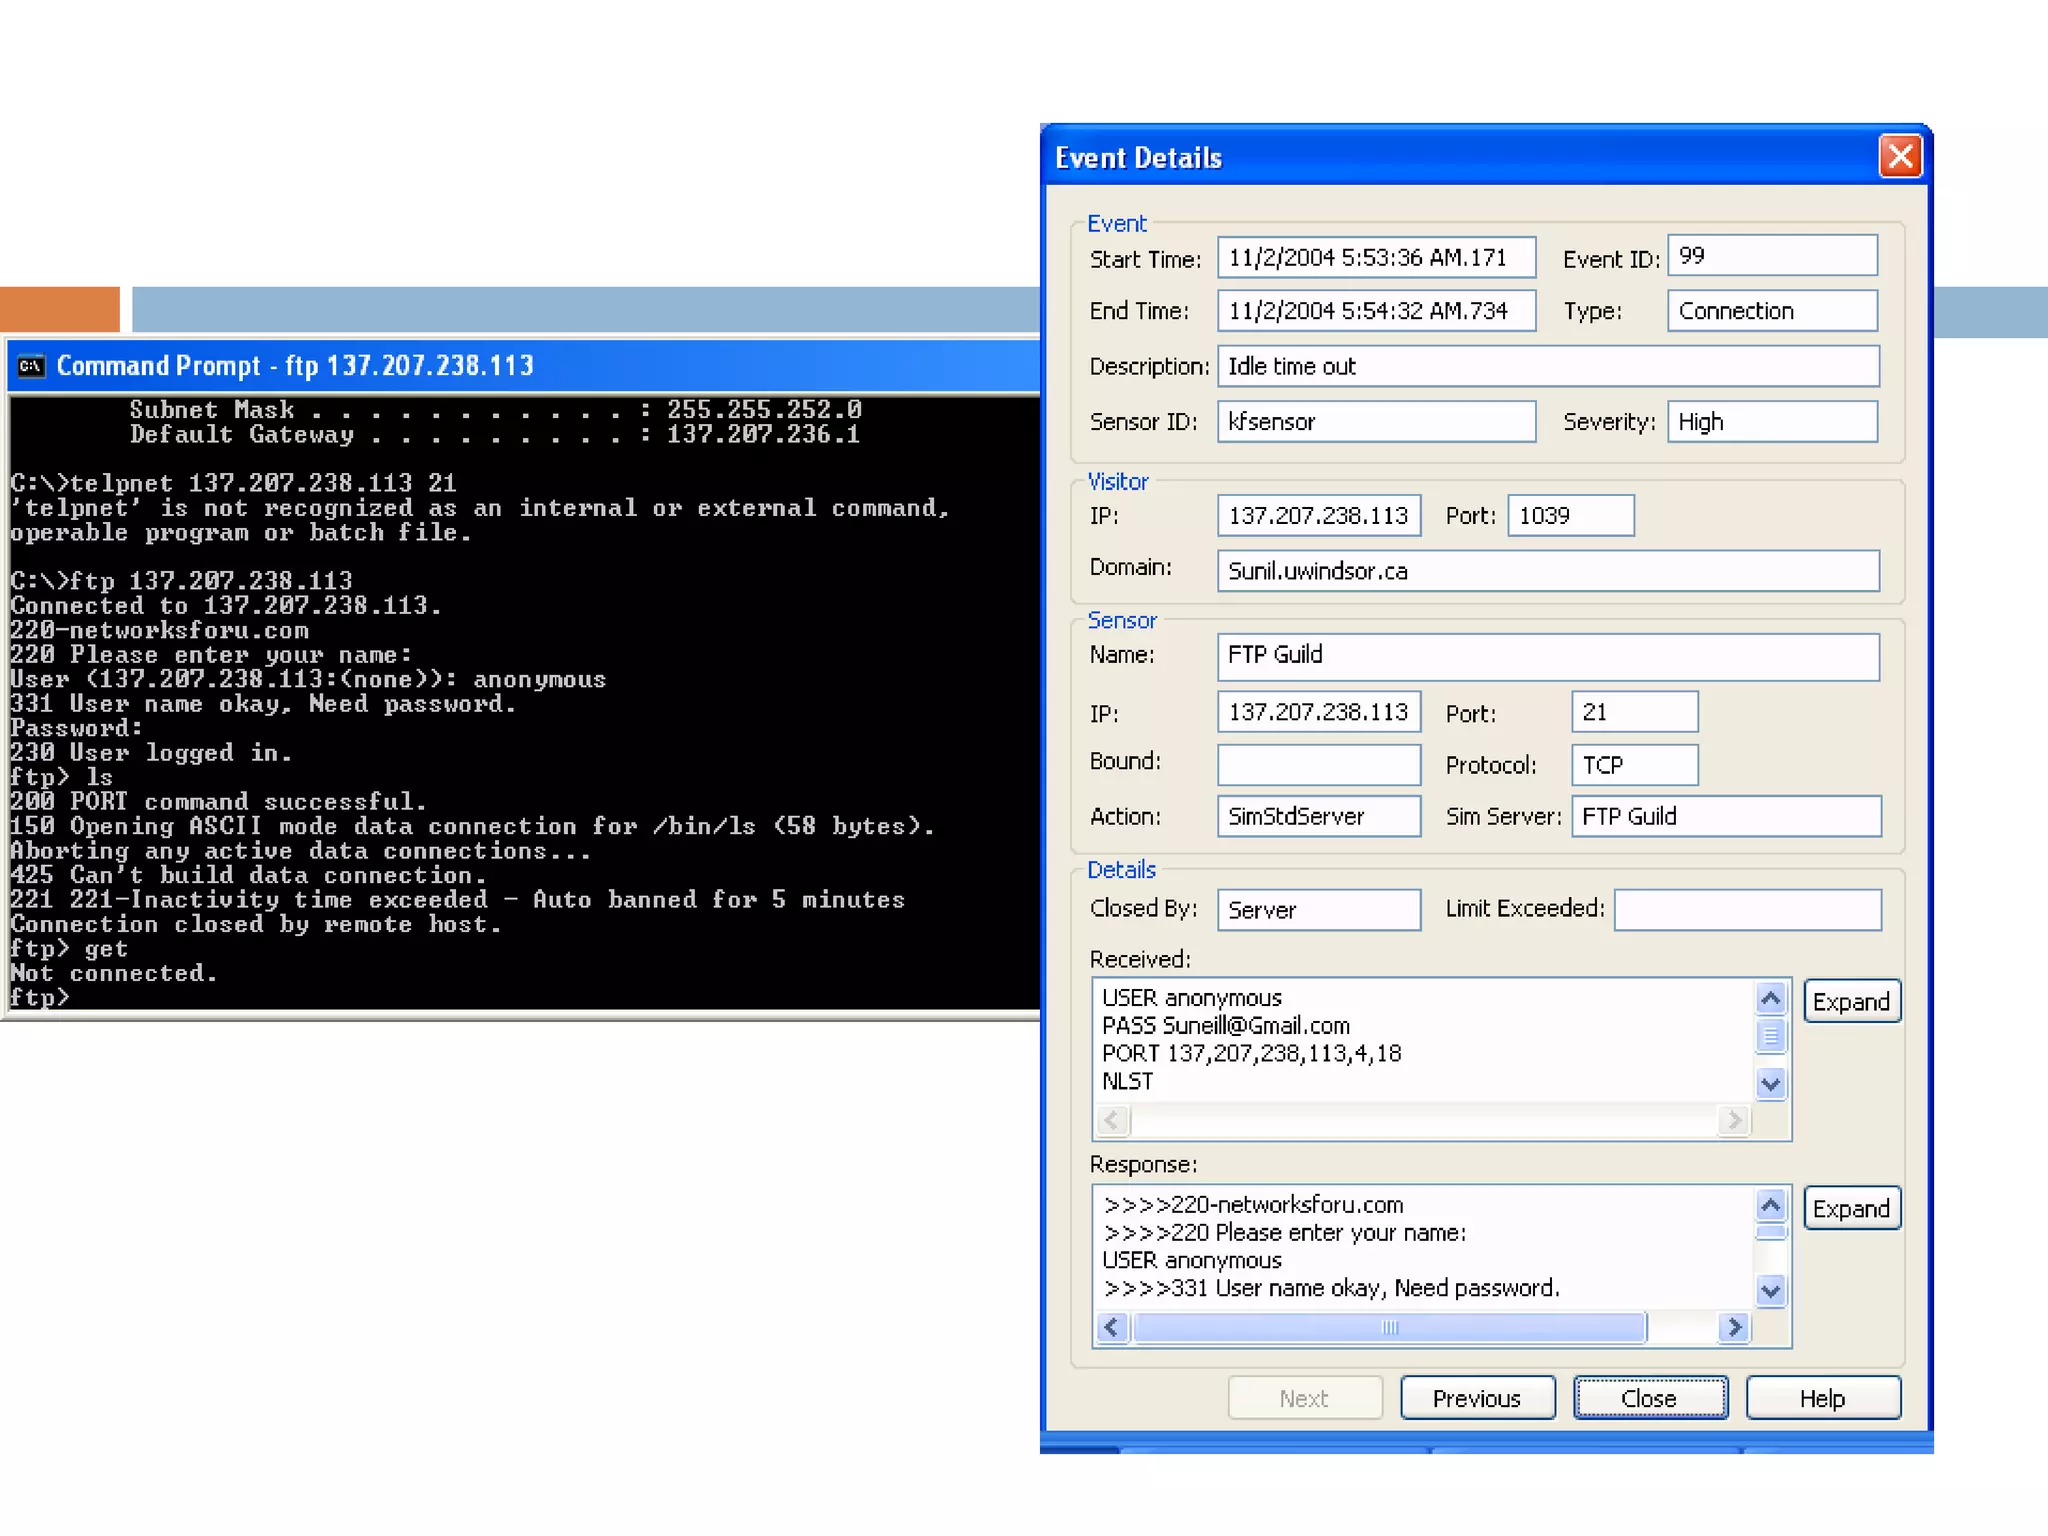Close the Event Details dialog with X

tap(1900, 157)
